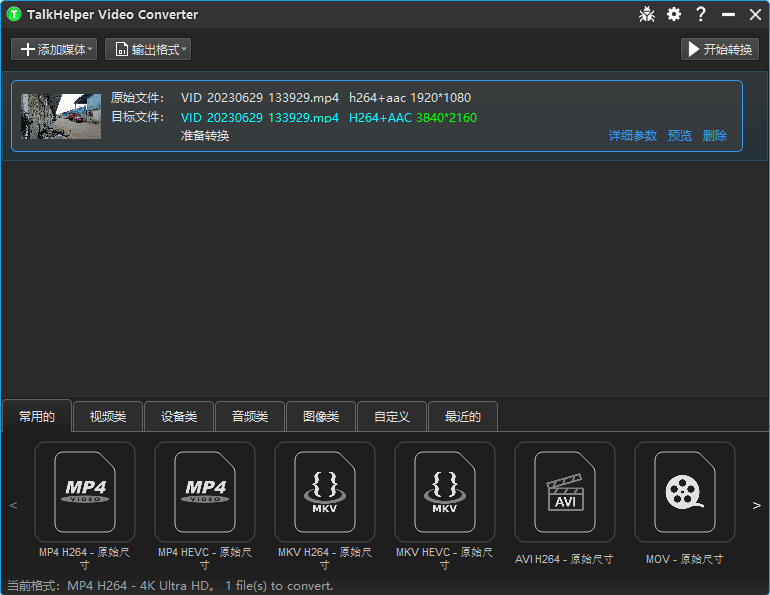Screen dimensions: 770x595
Task: Select the MP4 H264 original size format icon
Action: (85, 492)
